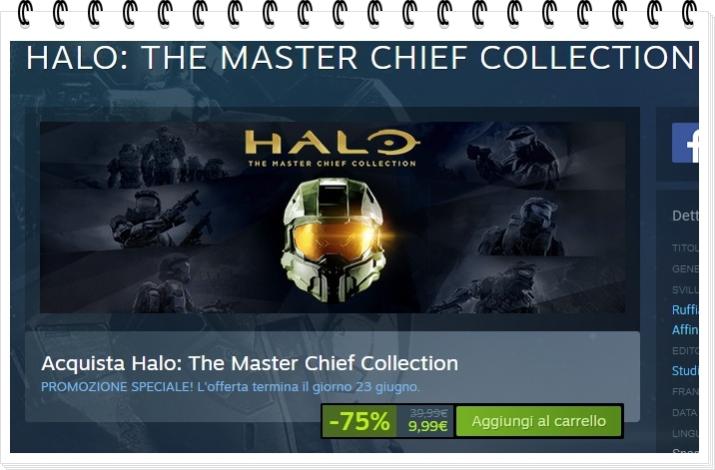Open the Ruffi... developer link
Image resolution: width=715 pixels, height=470 pixels.
685,310
